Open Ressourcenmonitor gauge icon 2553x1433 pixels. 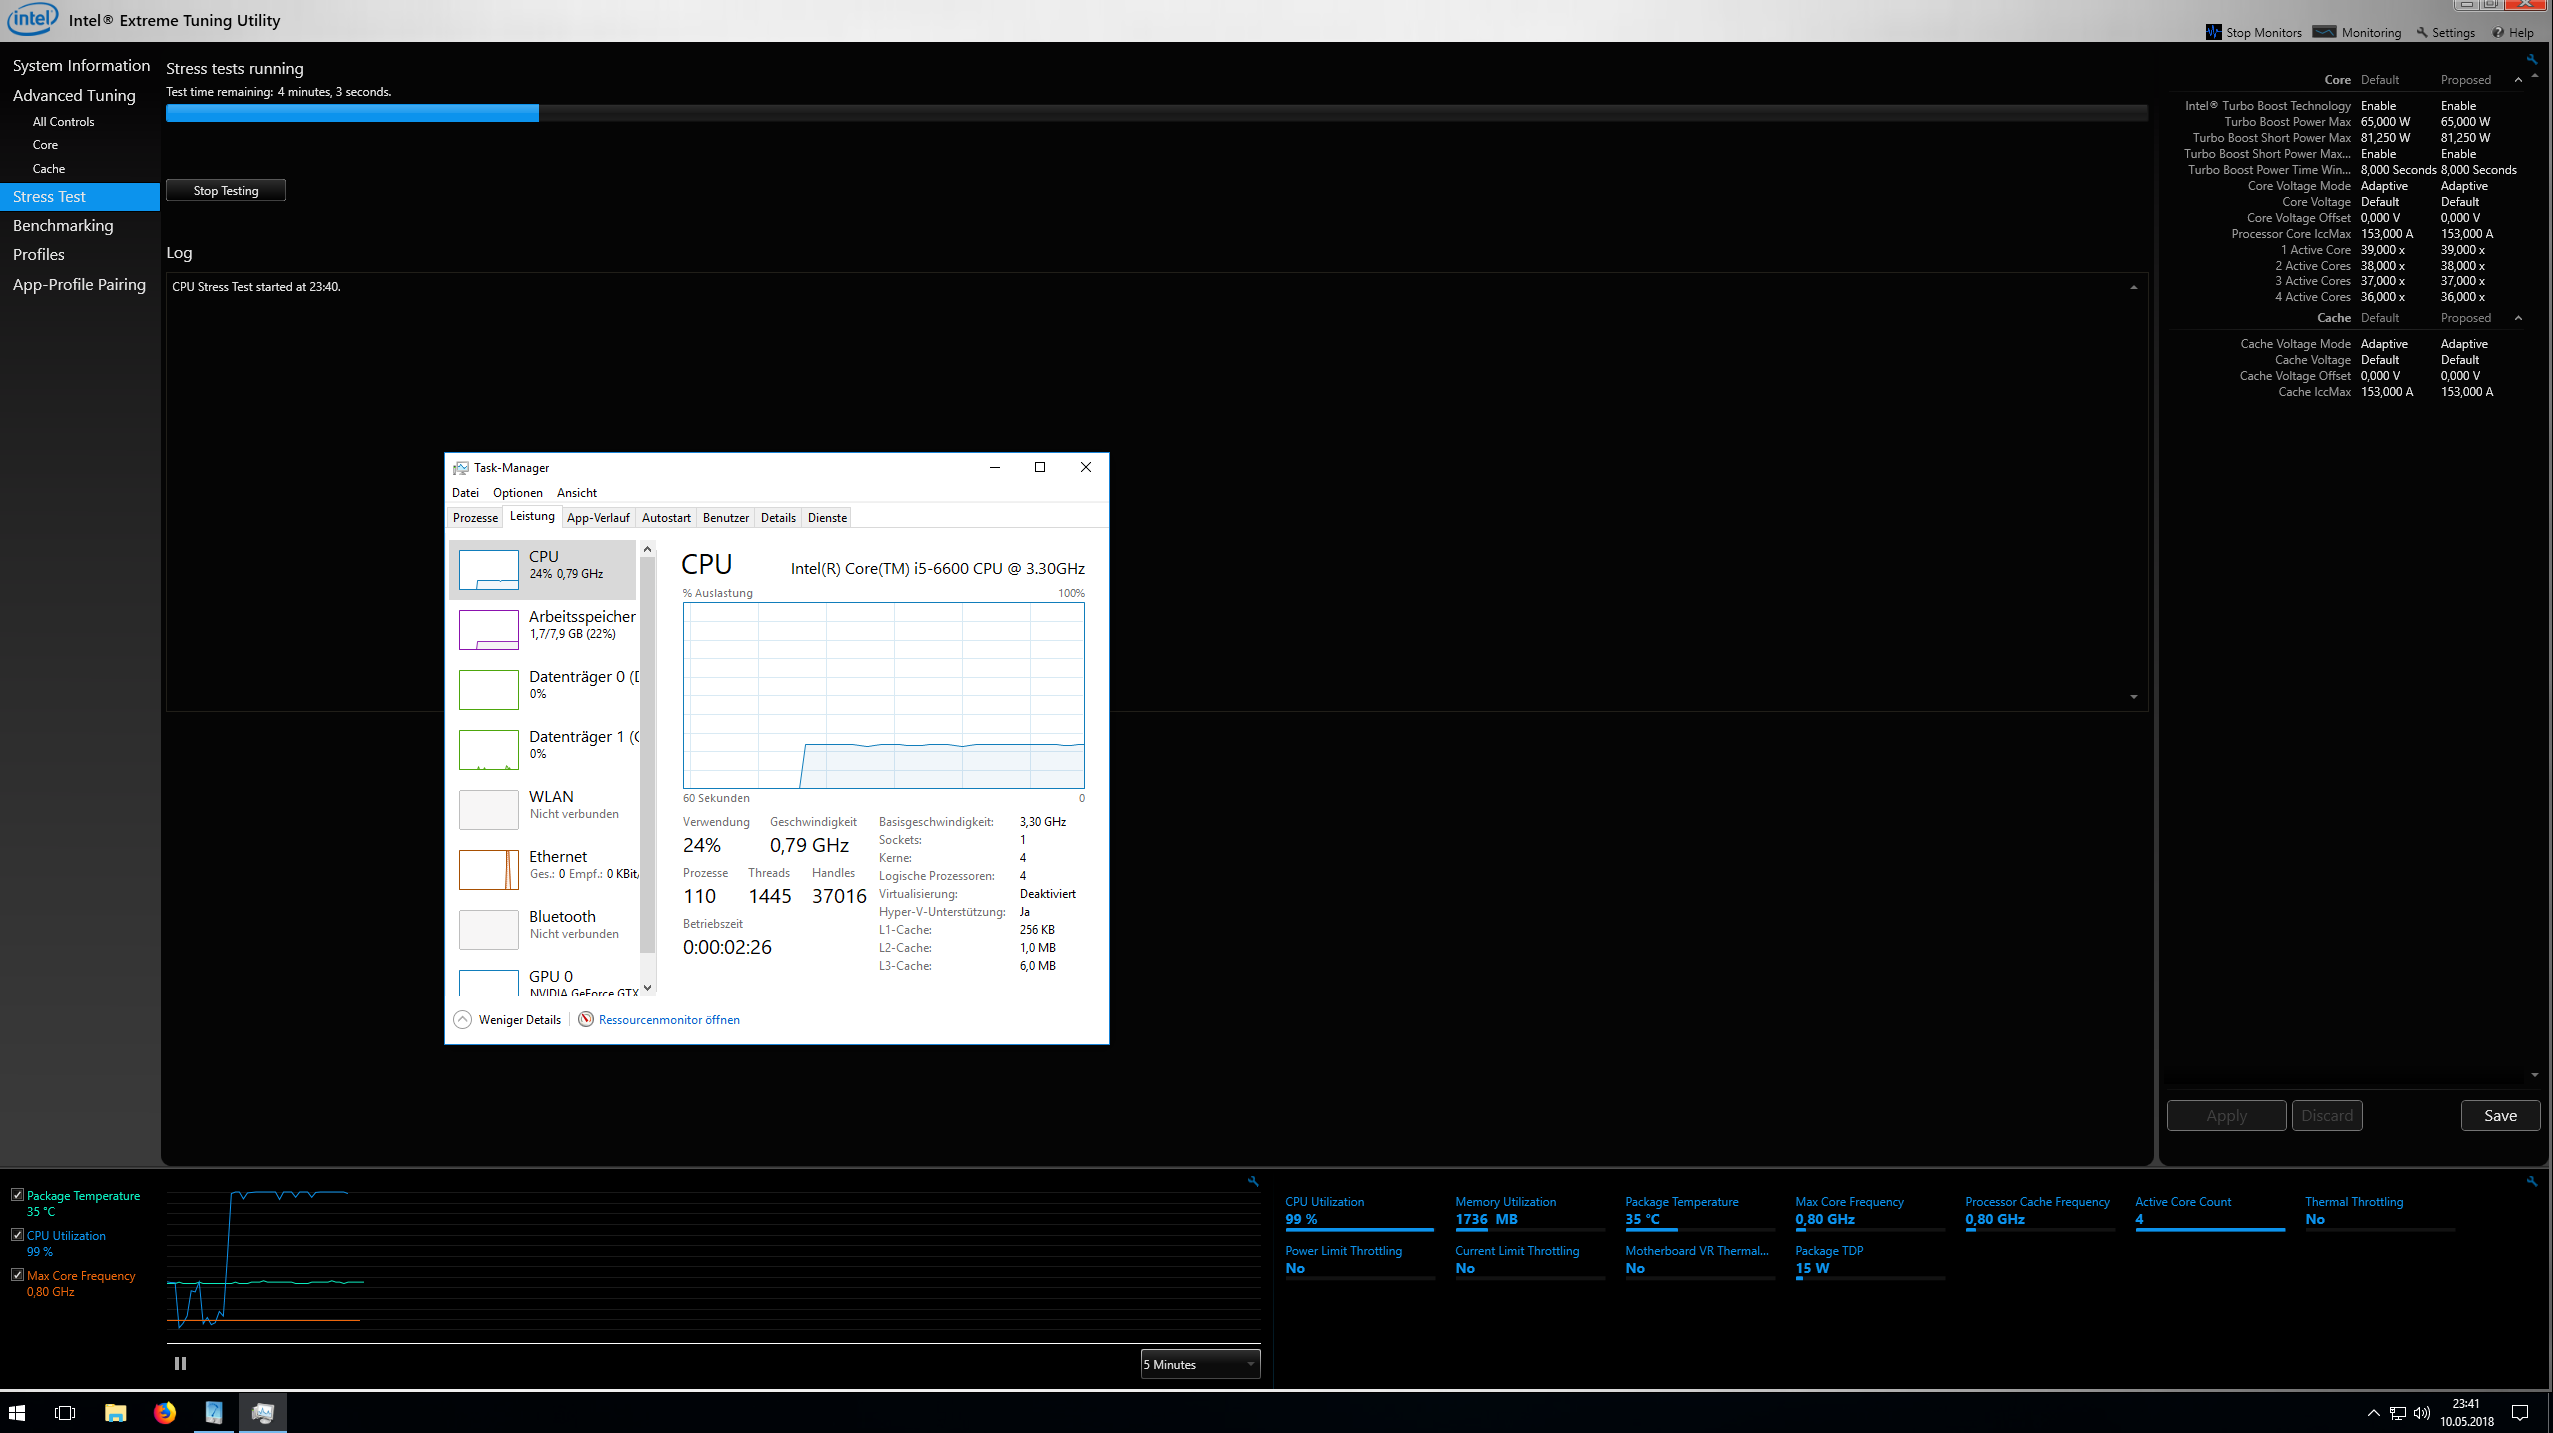586,1019
